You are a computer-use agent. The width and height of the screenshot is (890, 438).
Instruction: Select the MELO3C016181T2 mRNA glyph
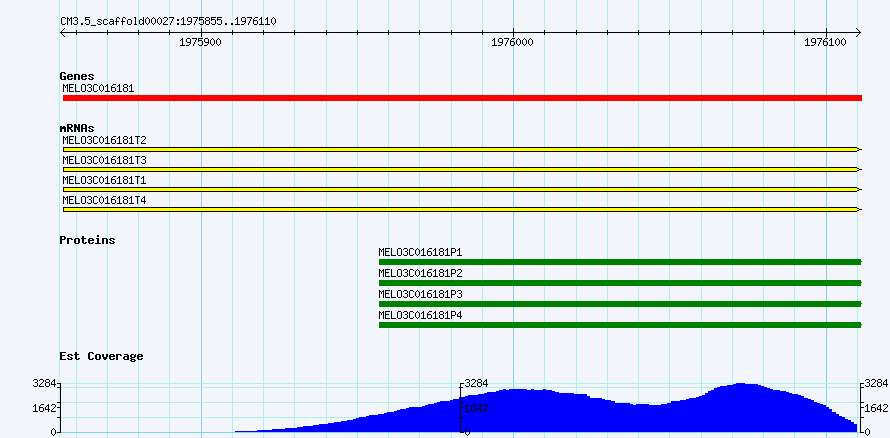coord(462,149)
